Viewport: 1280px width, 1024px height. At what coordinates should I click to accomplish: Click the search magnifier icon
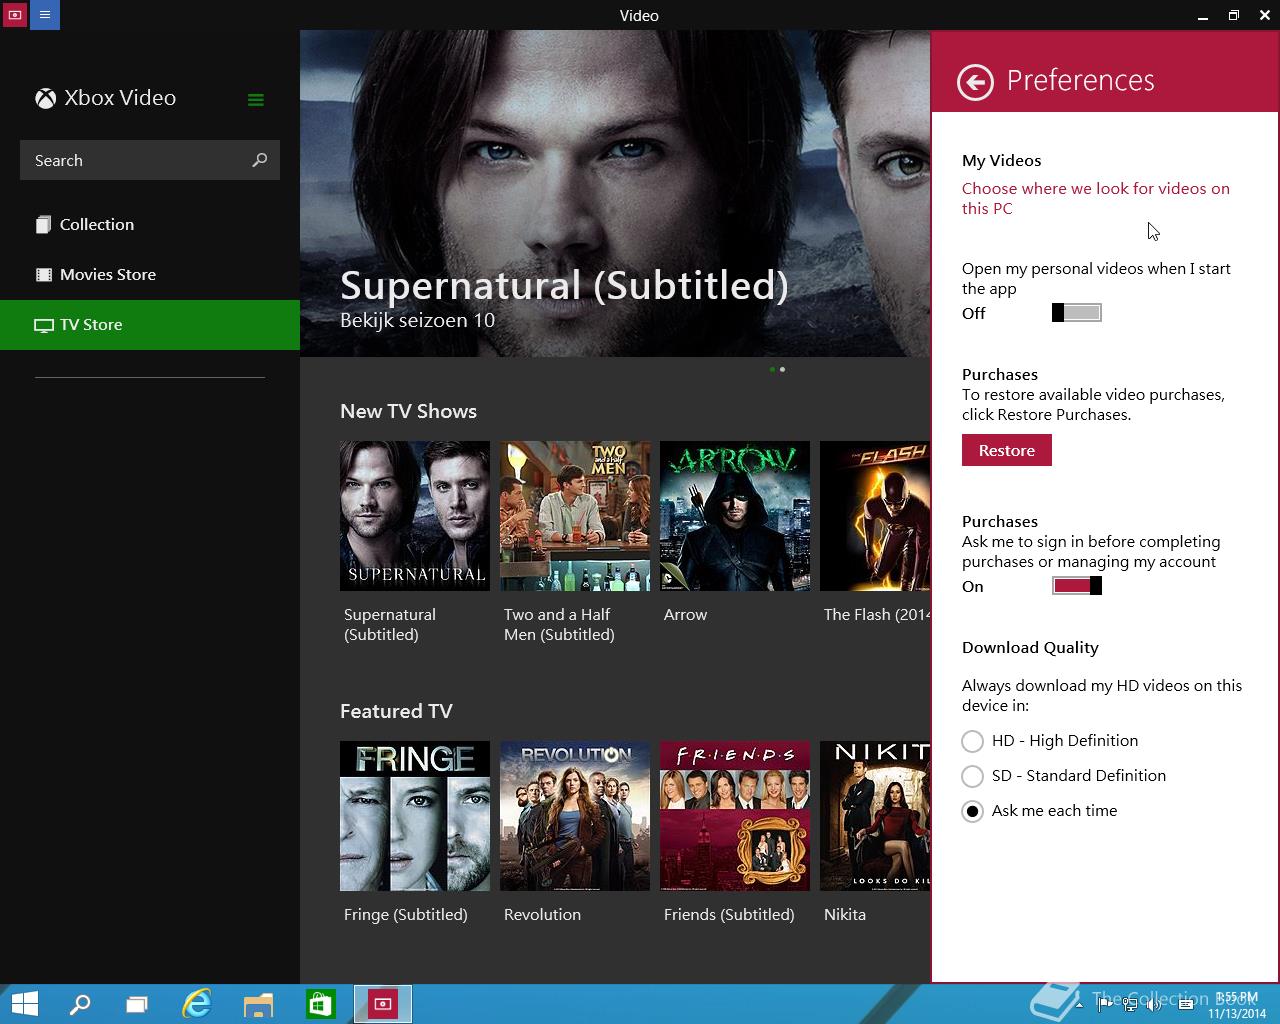[260, 160]
